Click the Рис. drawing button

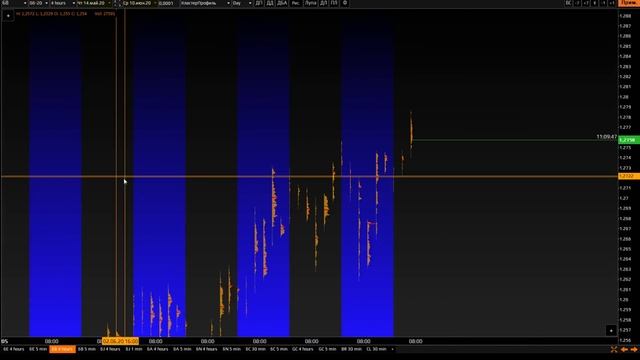pos(296,3)
